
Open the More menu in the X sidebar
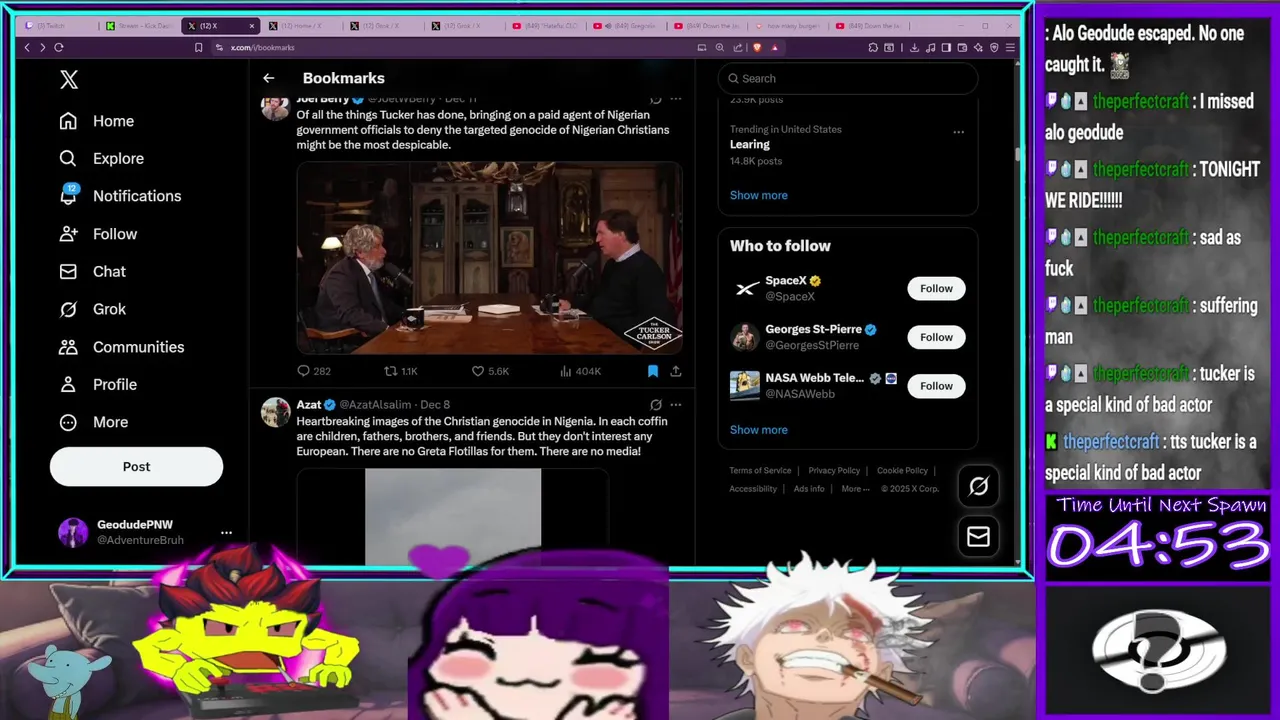coord(94,422)
